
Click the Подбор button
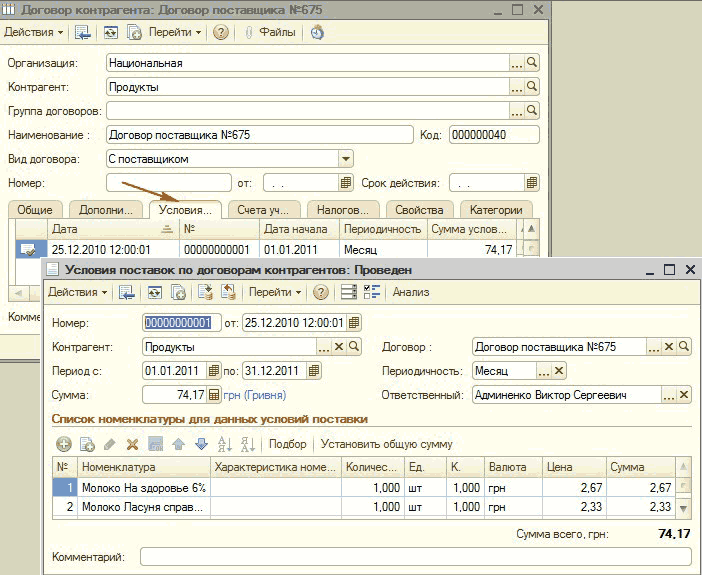tap(288, 444)
